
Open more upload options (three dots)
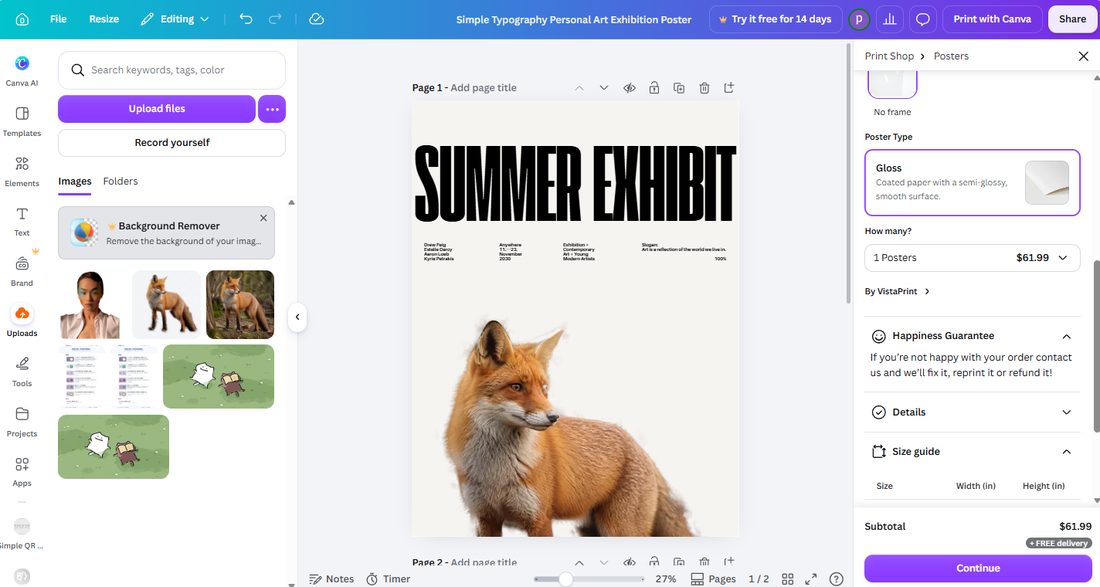coord(272,109)
